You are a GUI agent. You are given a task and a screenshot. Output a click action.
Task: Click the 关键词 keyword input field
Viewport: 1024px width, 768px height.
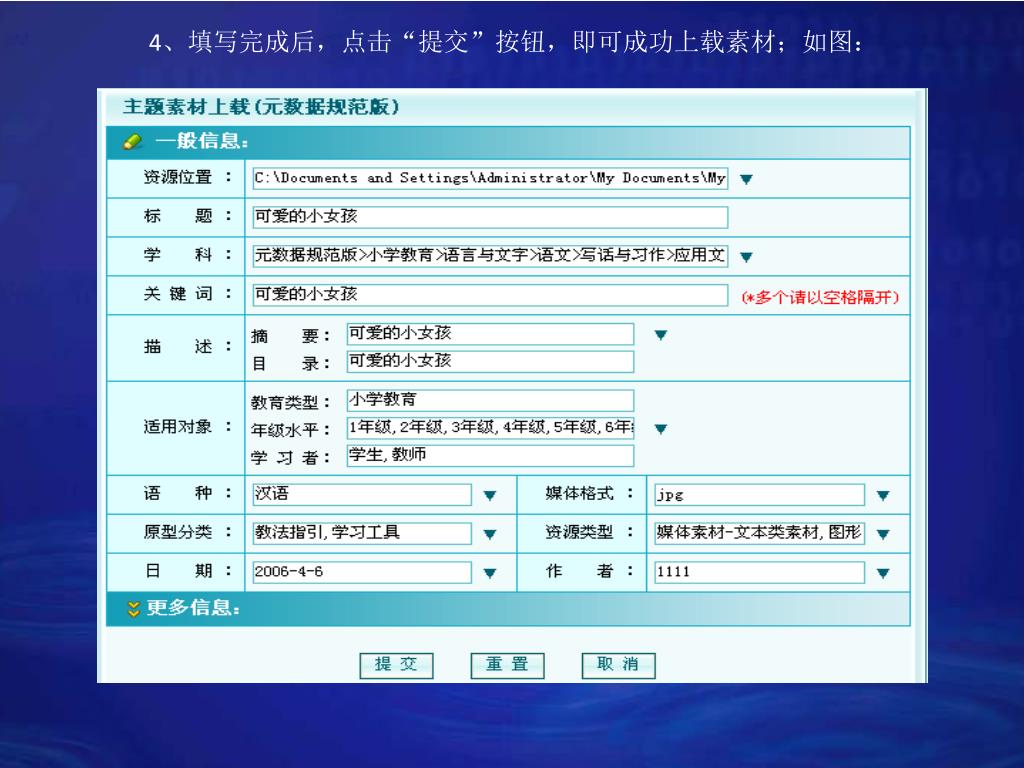(x=490, y=295)
